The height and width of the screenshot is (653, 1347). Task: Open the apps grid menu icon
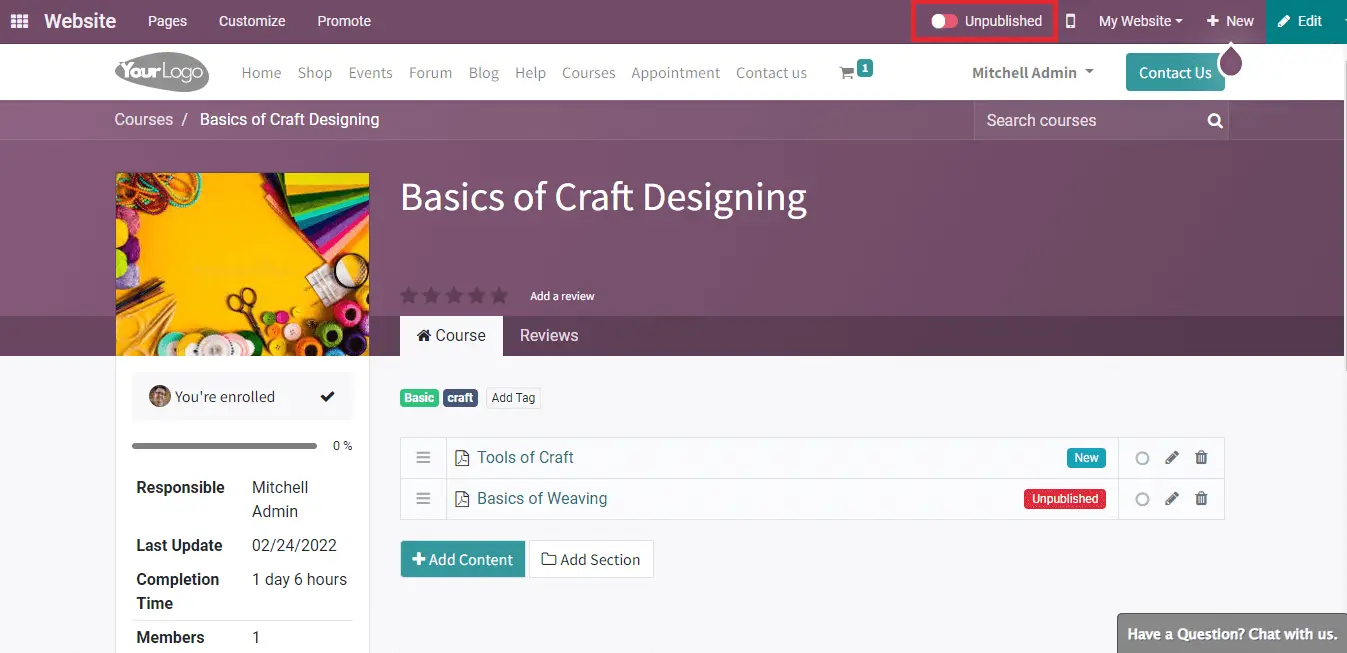[19, 21]
